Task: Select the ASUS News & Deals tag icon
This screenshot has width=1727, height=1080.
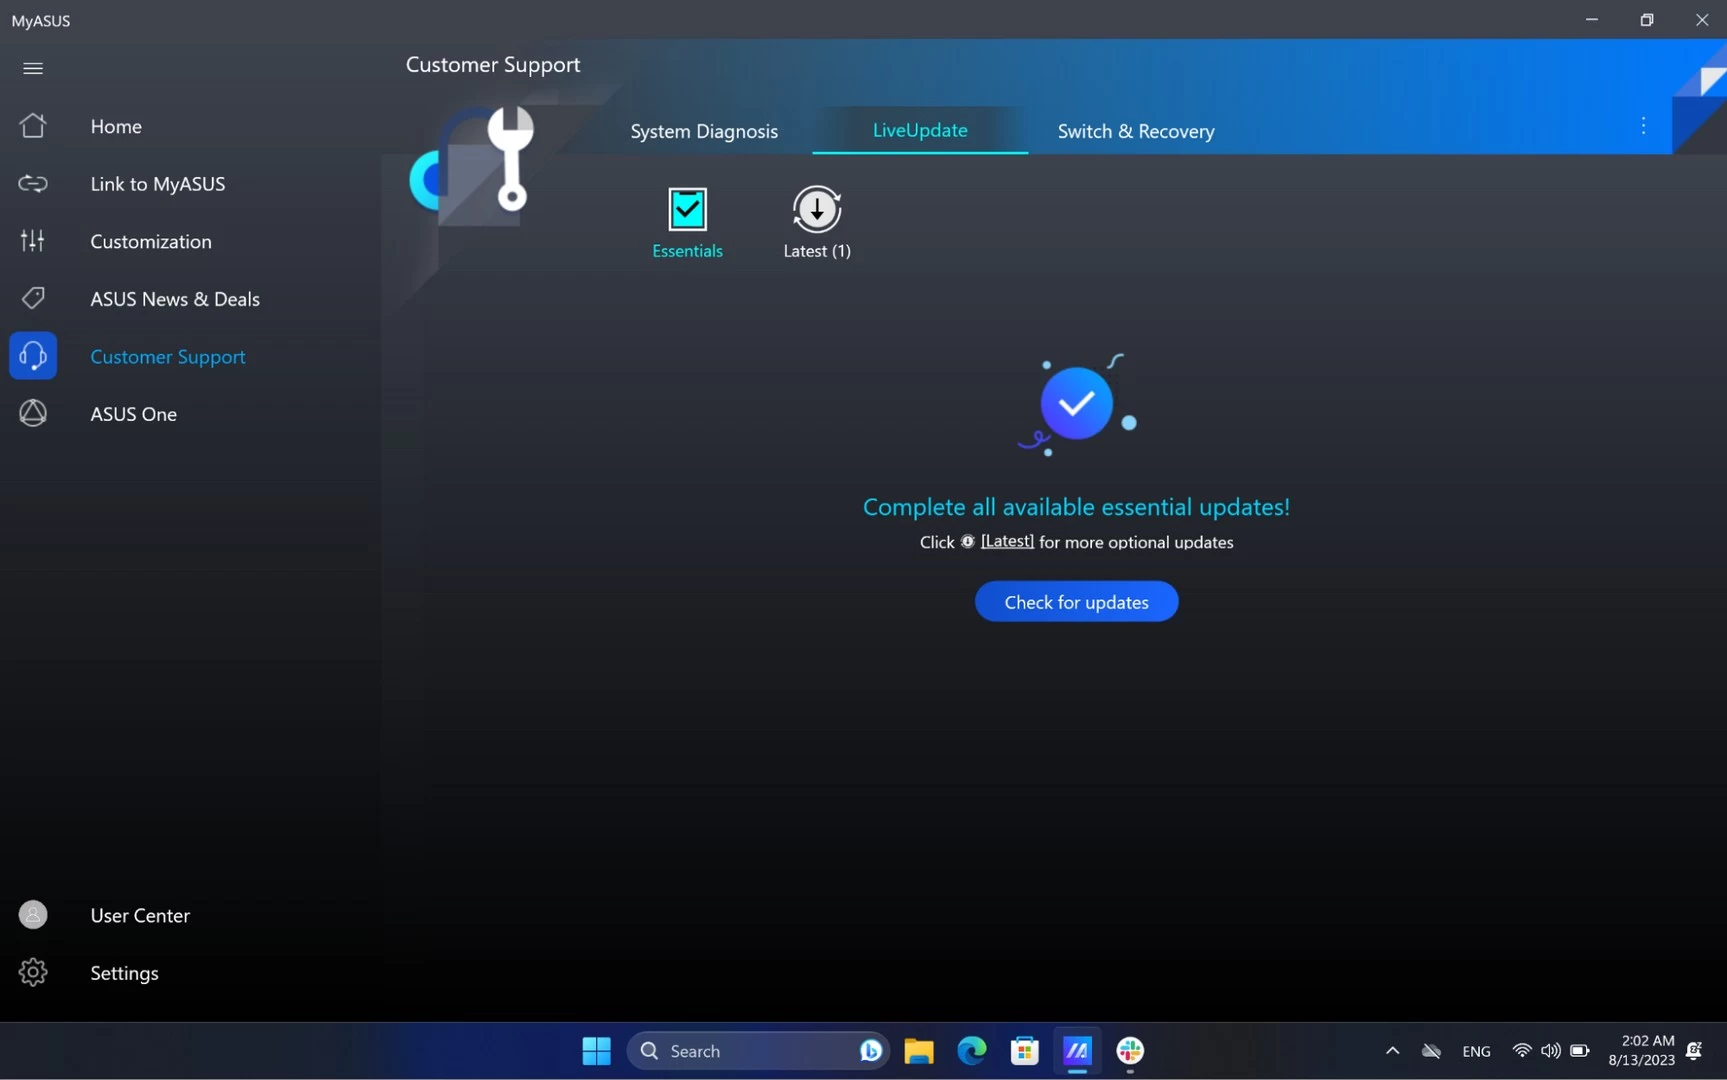Action: click(x=33, y=298)
